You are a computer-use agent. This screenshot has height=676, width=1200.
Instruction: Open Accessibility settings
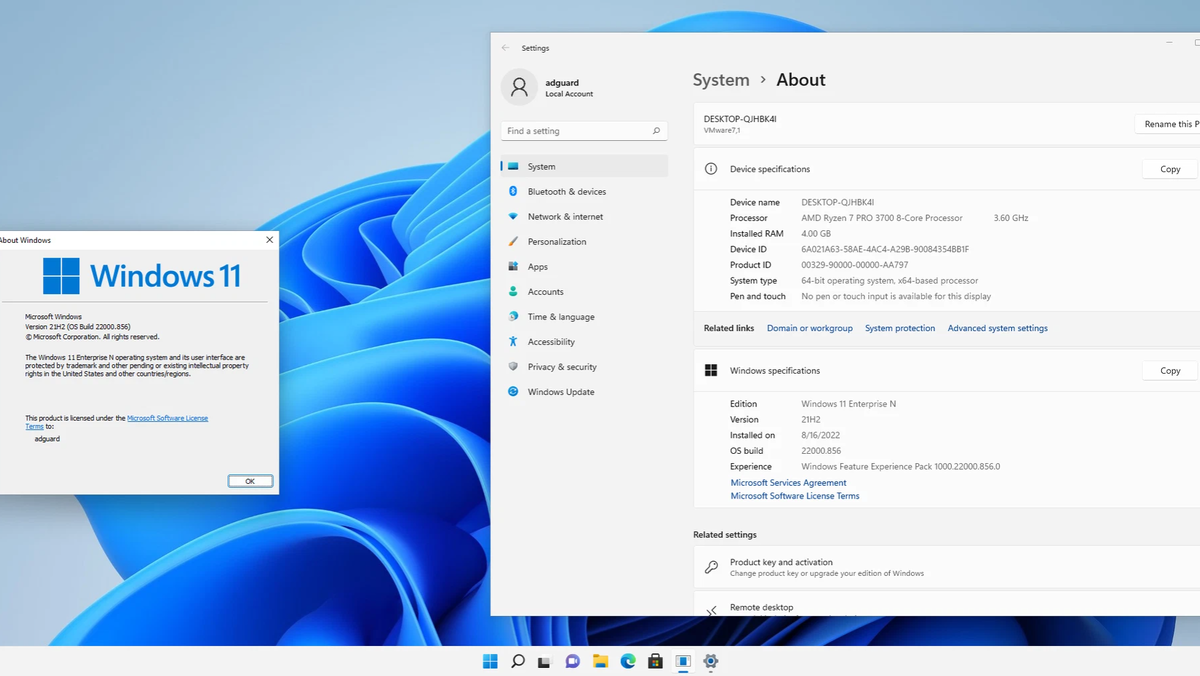point(584,341)
